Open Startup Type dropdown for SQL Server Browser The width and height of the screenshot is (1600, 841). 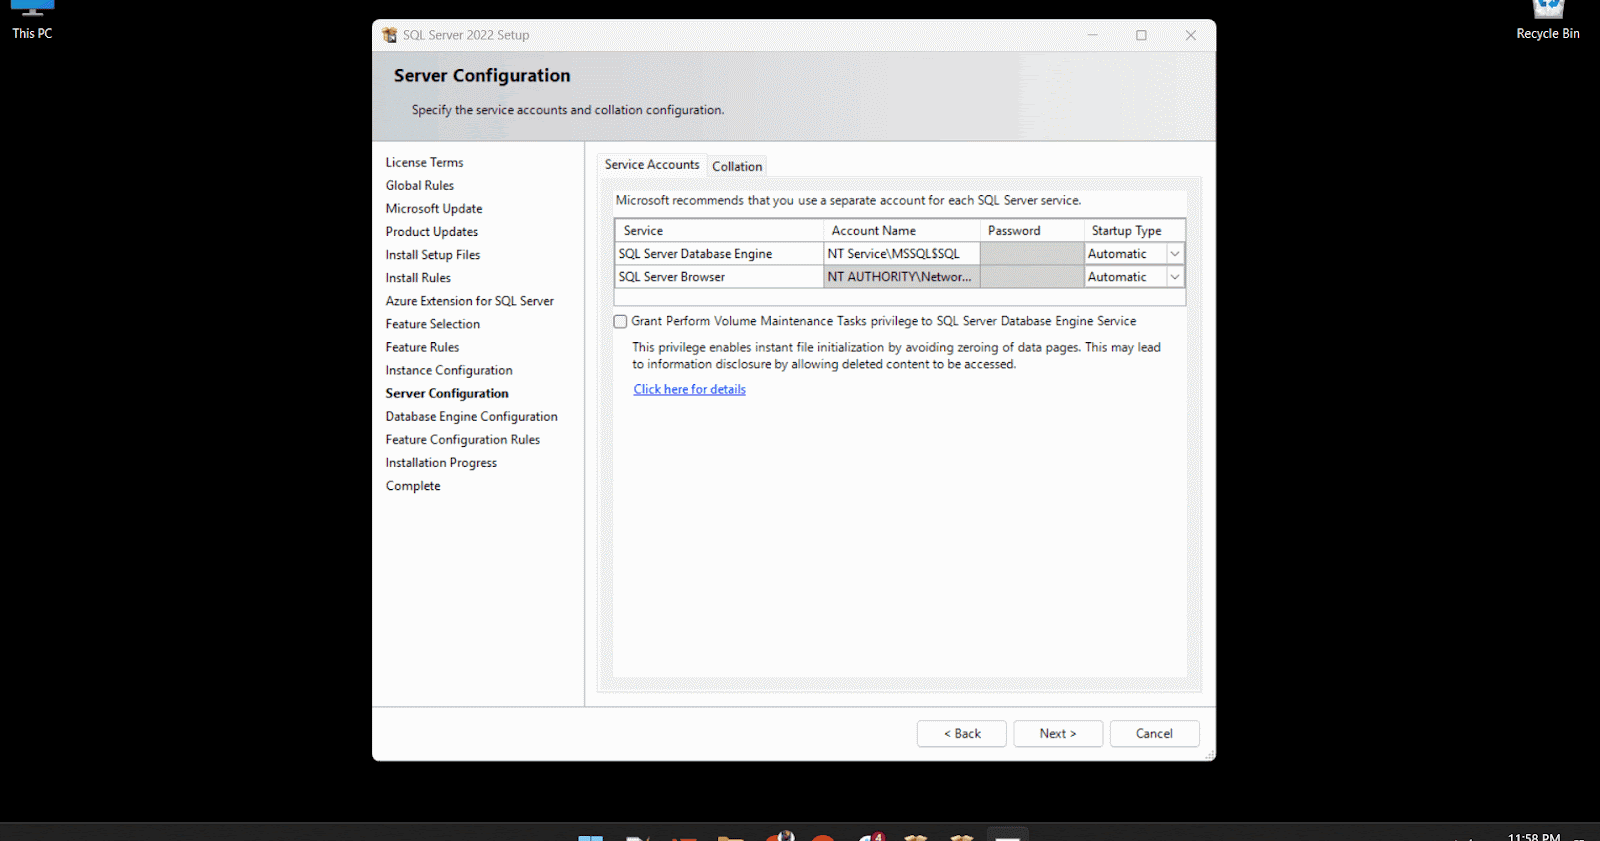[x=1175, y=277]
